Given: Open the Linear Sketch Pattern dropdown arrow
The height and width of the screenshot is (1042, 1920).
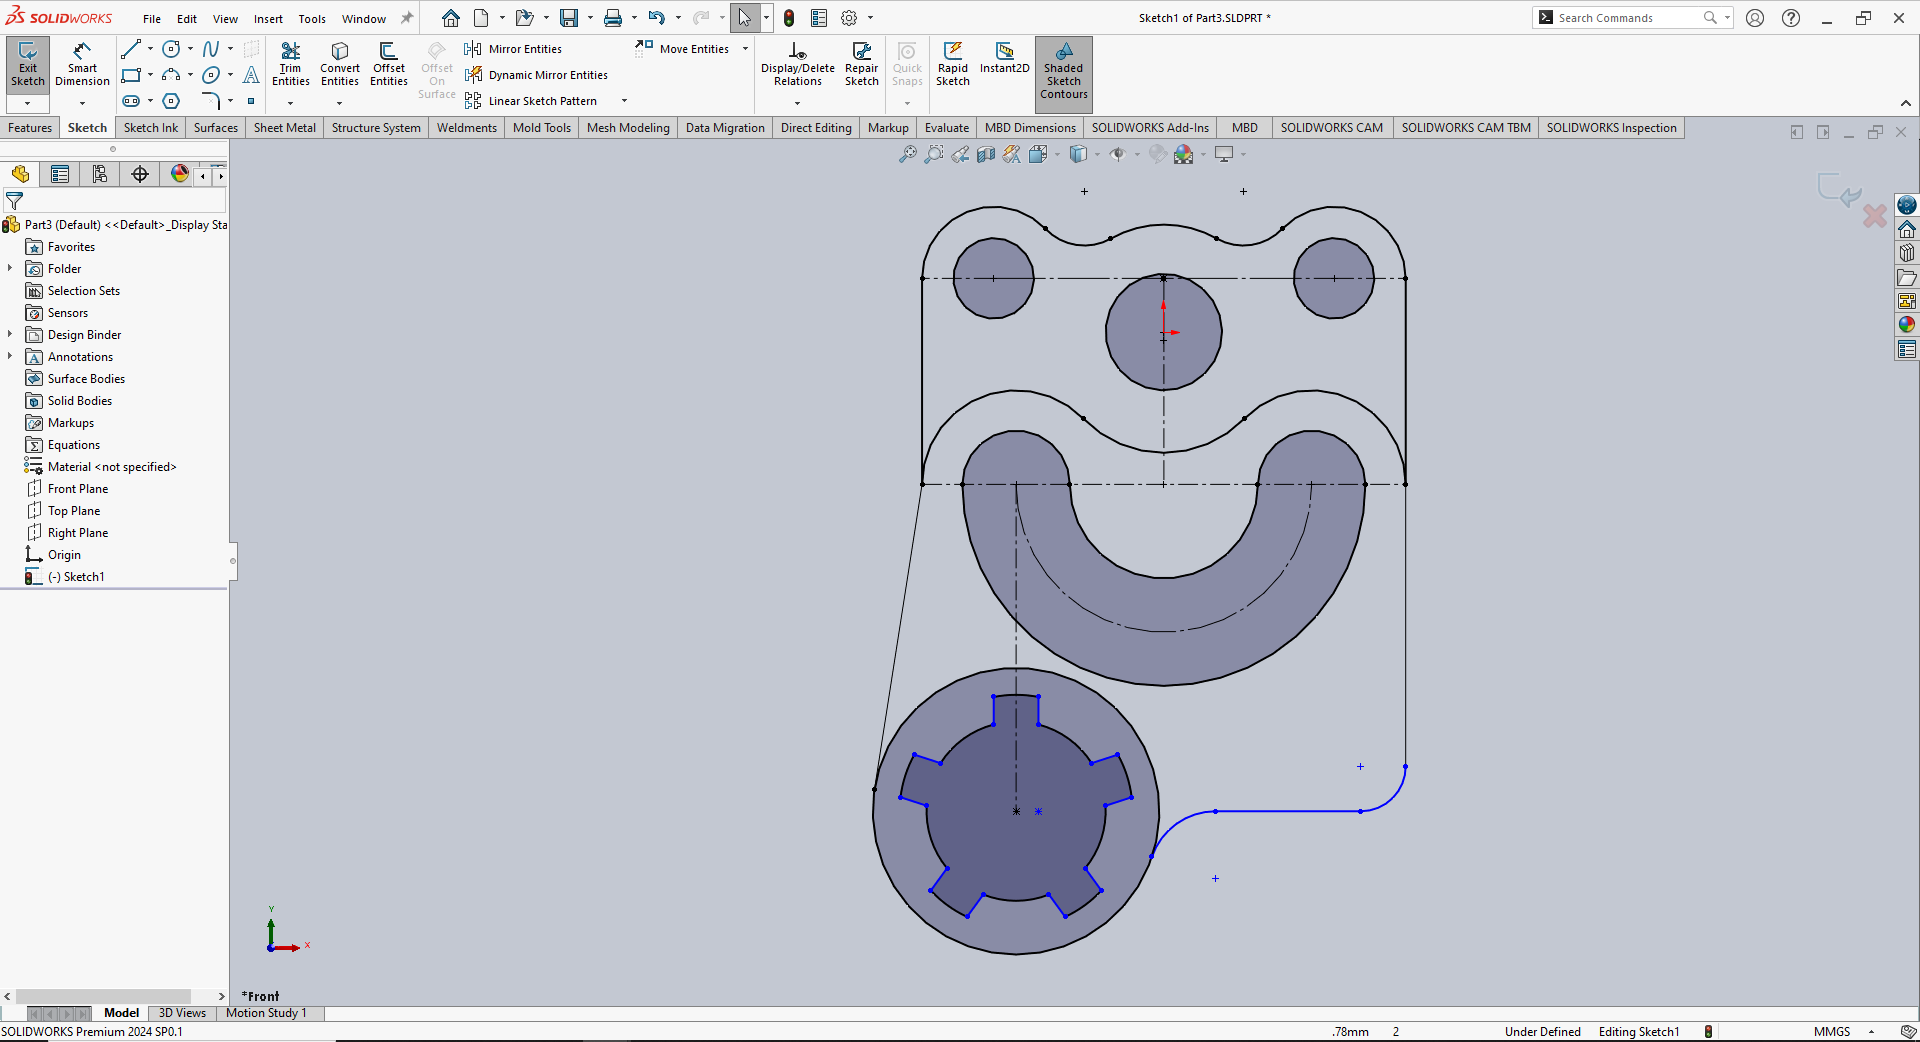Looking at the screenshot, I should pos(624,101).
